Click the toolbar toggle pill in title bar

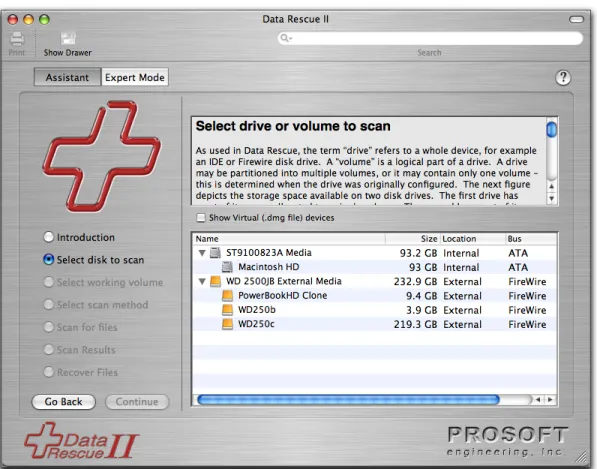click(576, 19)
